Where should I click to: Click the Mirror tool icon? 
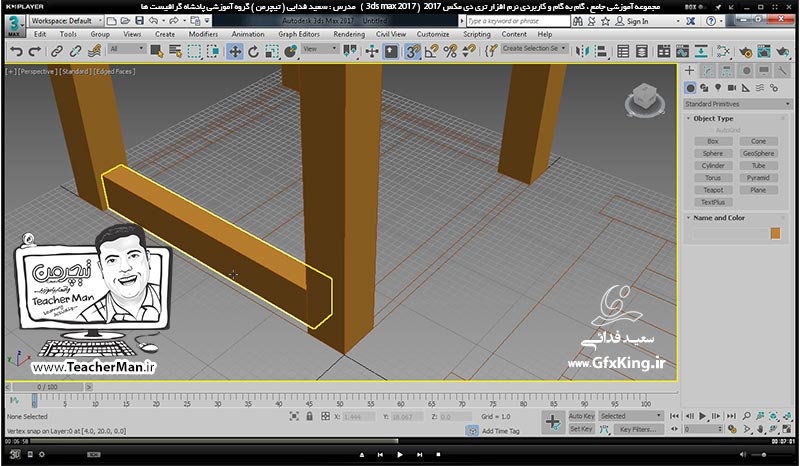(582, 51)
